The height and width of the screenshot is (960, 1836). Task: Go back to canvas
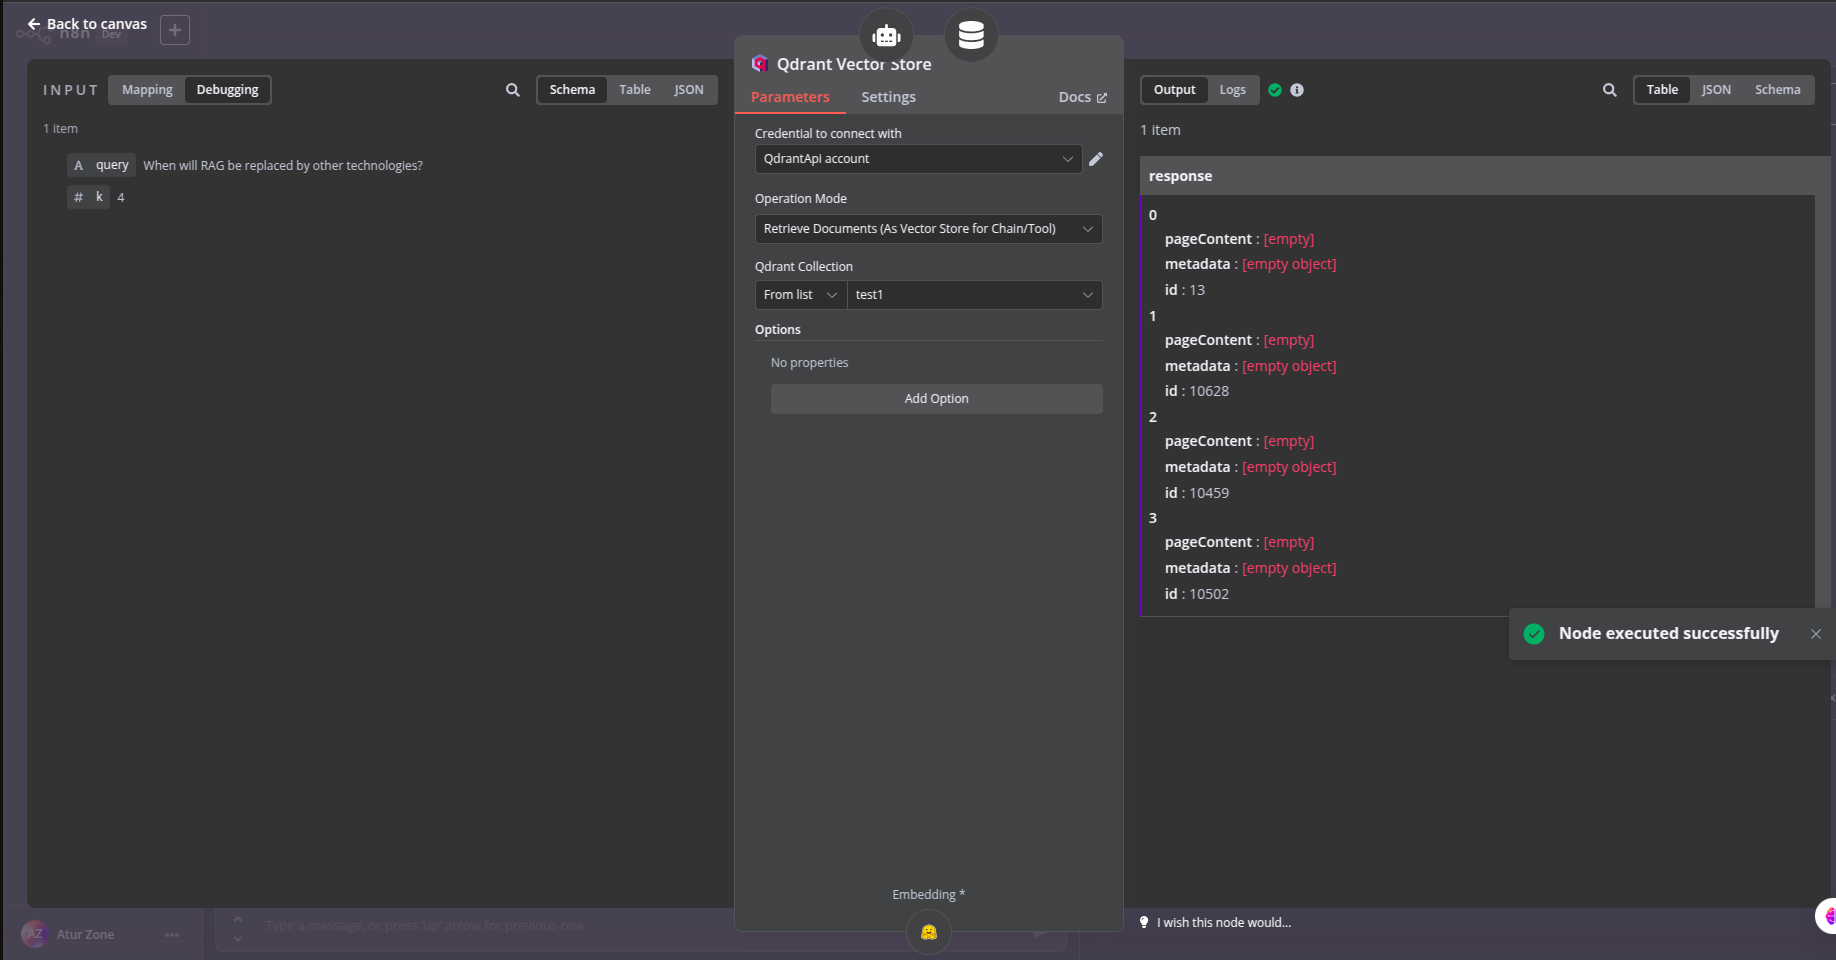[x=87, y=24]
